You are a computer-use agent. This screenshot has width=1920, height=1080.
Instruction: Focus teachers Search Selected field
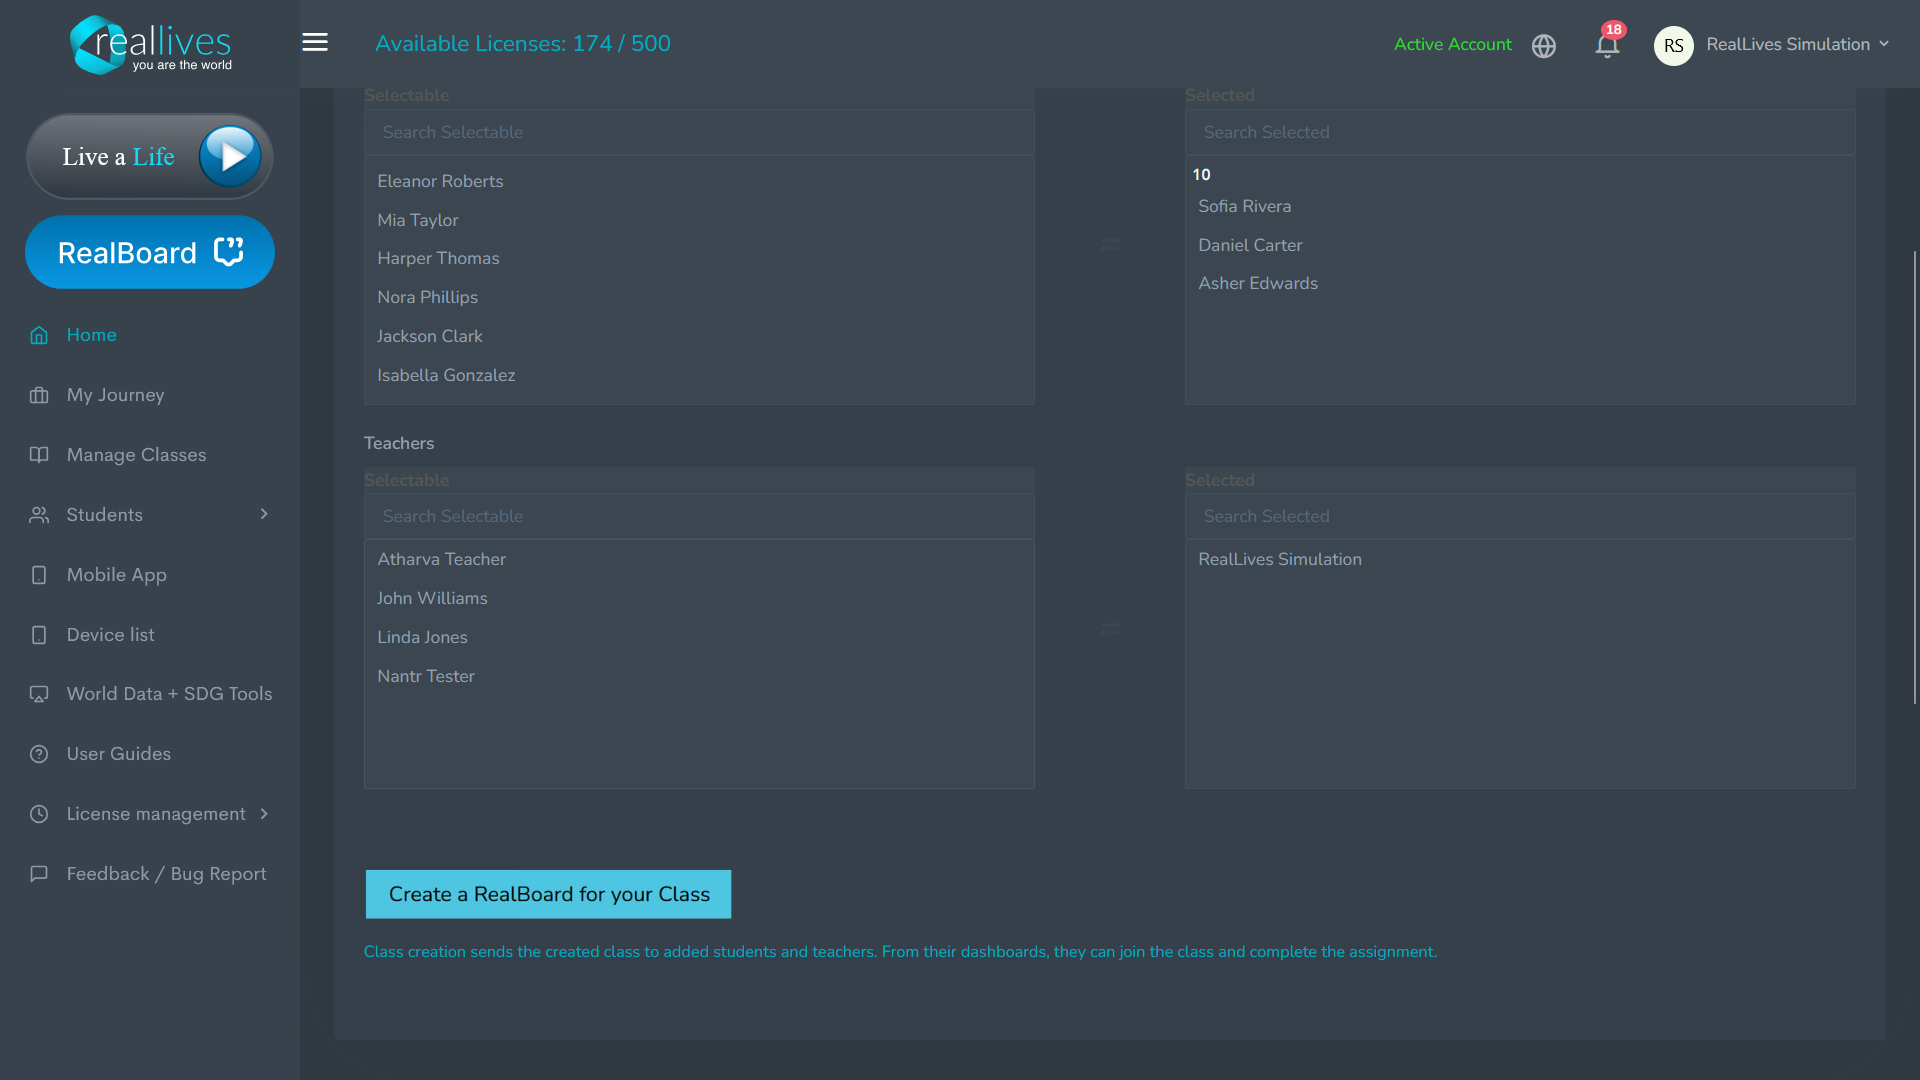pos(1520,516)
